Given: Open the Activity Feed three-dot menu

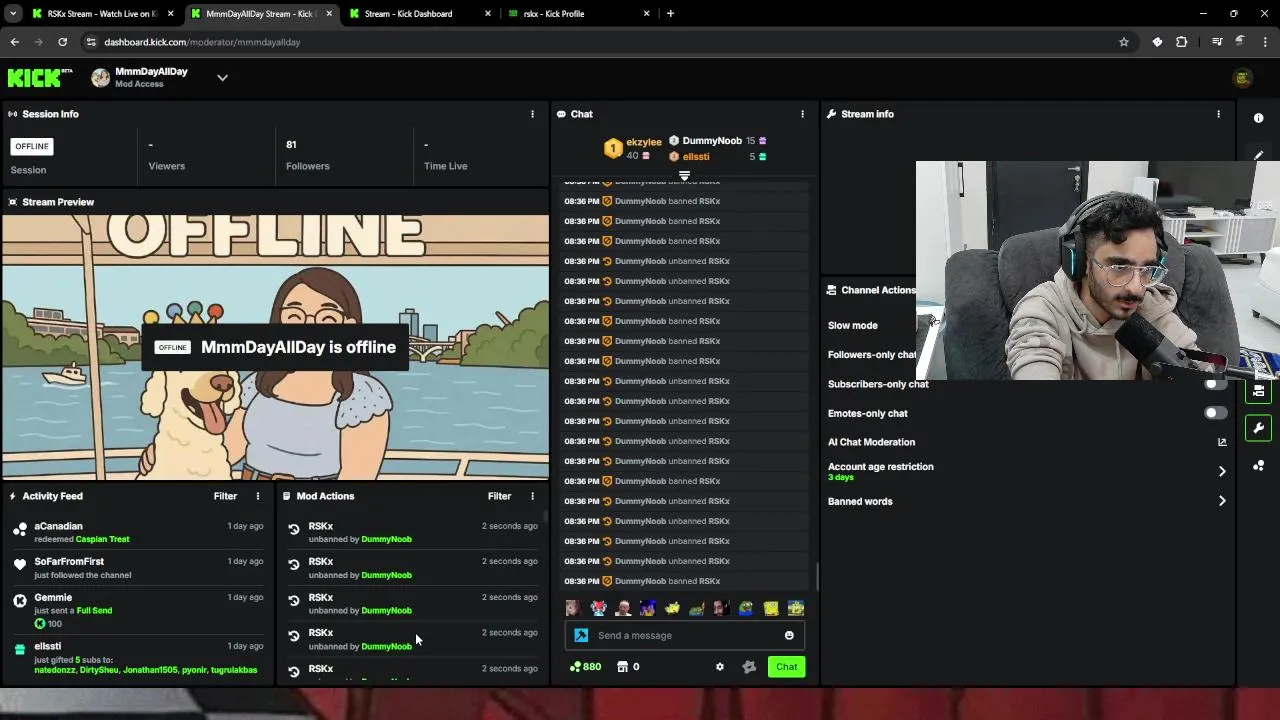Looking at the screenshot, I should [x=257, y=496].
